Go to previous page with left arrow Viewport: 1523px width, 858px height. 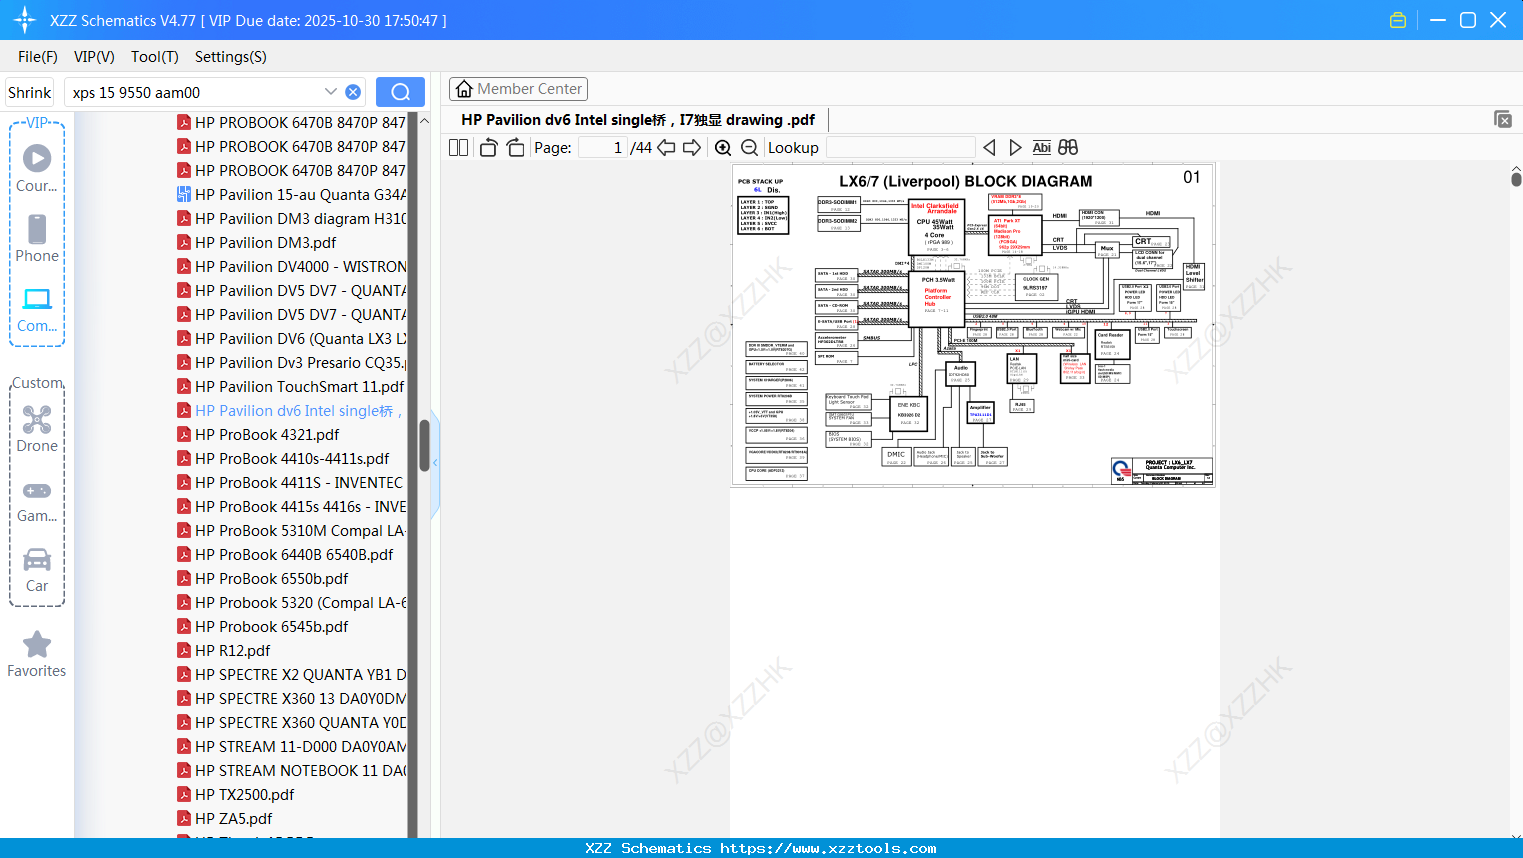[666, 148]
